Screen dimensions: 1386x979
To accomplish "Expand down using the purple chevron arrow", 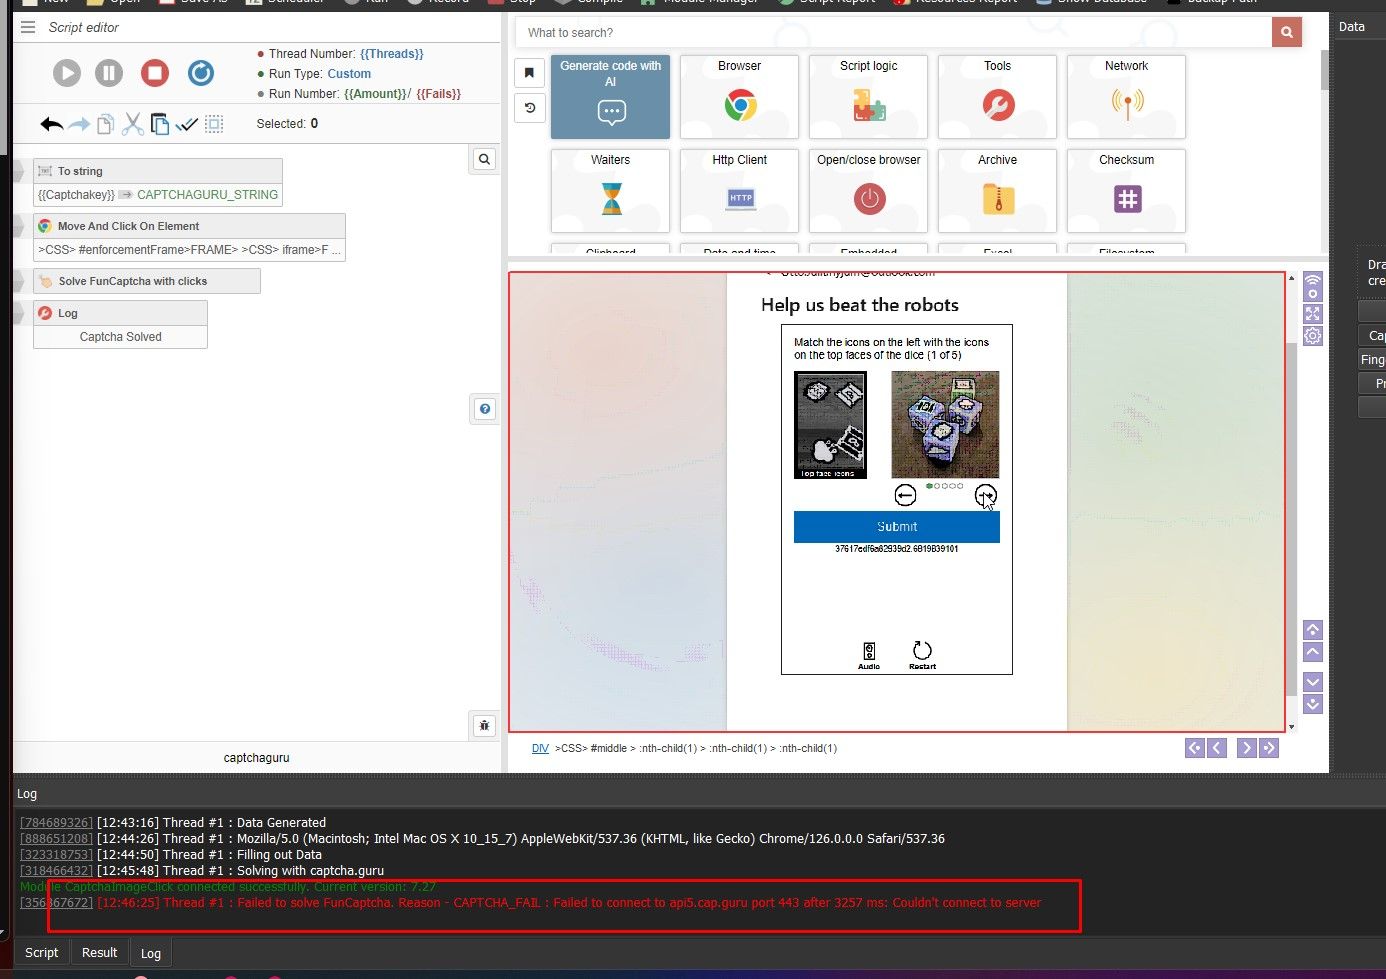I will pos(1313,681).
